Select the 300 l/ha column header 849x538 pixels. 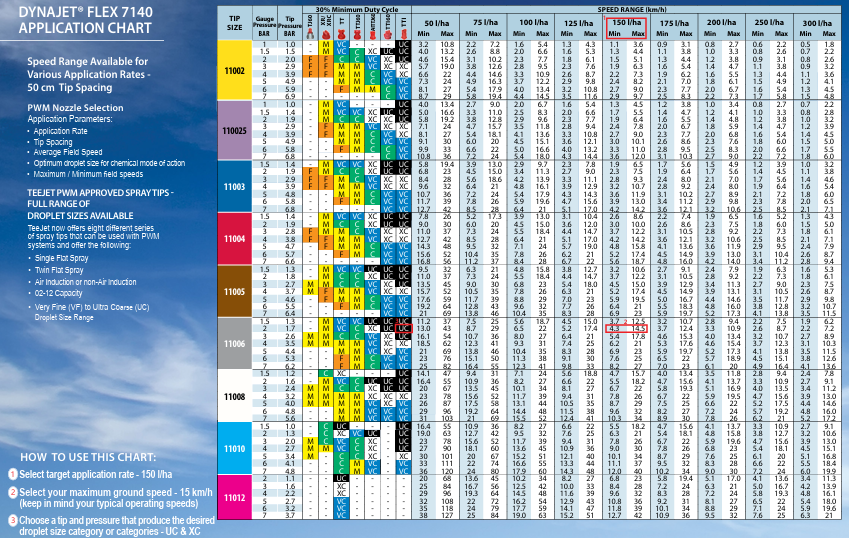tap(817, 23)
